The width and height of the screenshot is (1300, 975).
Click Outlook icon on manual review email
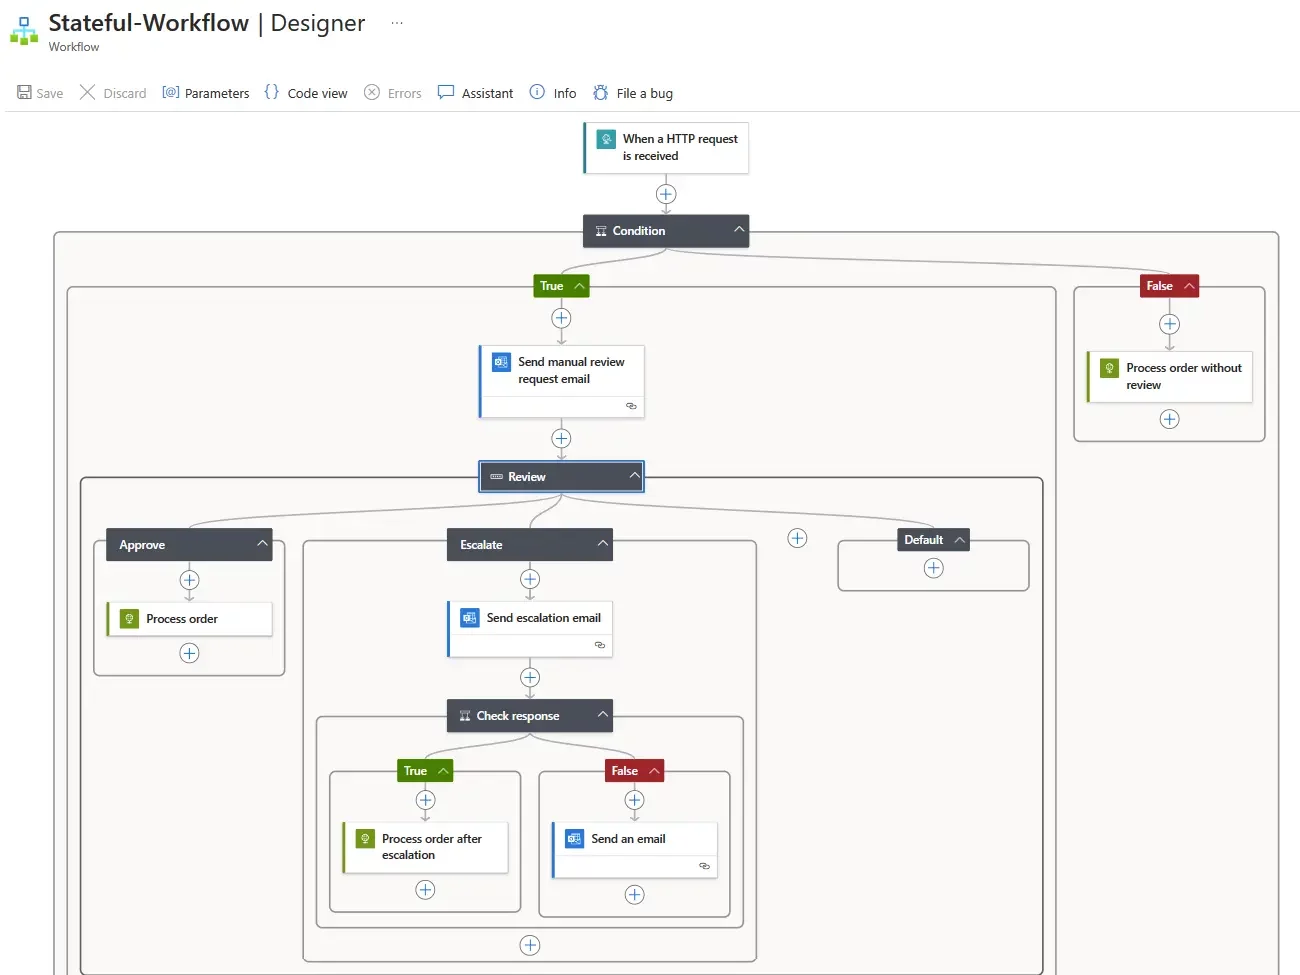tap(501, 362)
